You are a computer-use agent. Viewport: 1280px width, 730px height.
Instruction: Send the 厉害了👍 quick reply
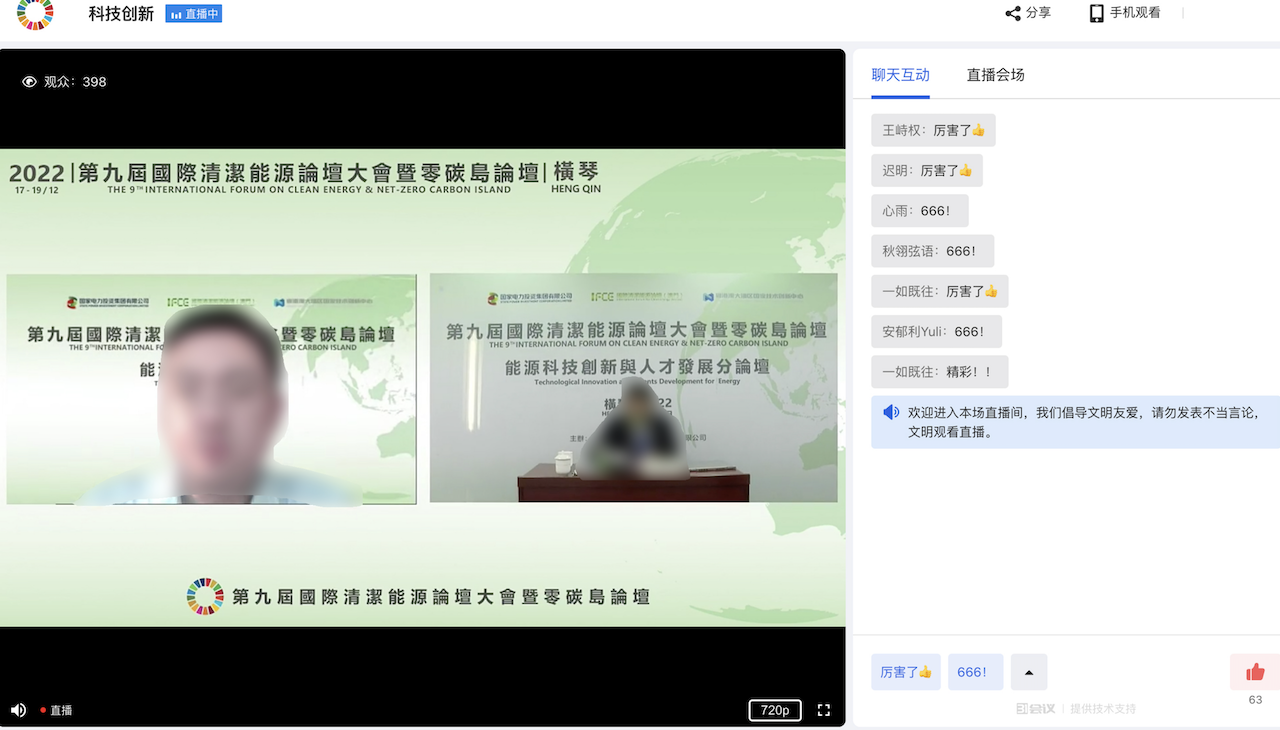pyautogui.click(x=905, y=672)
